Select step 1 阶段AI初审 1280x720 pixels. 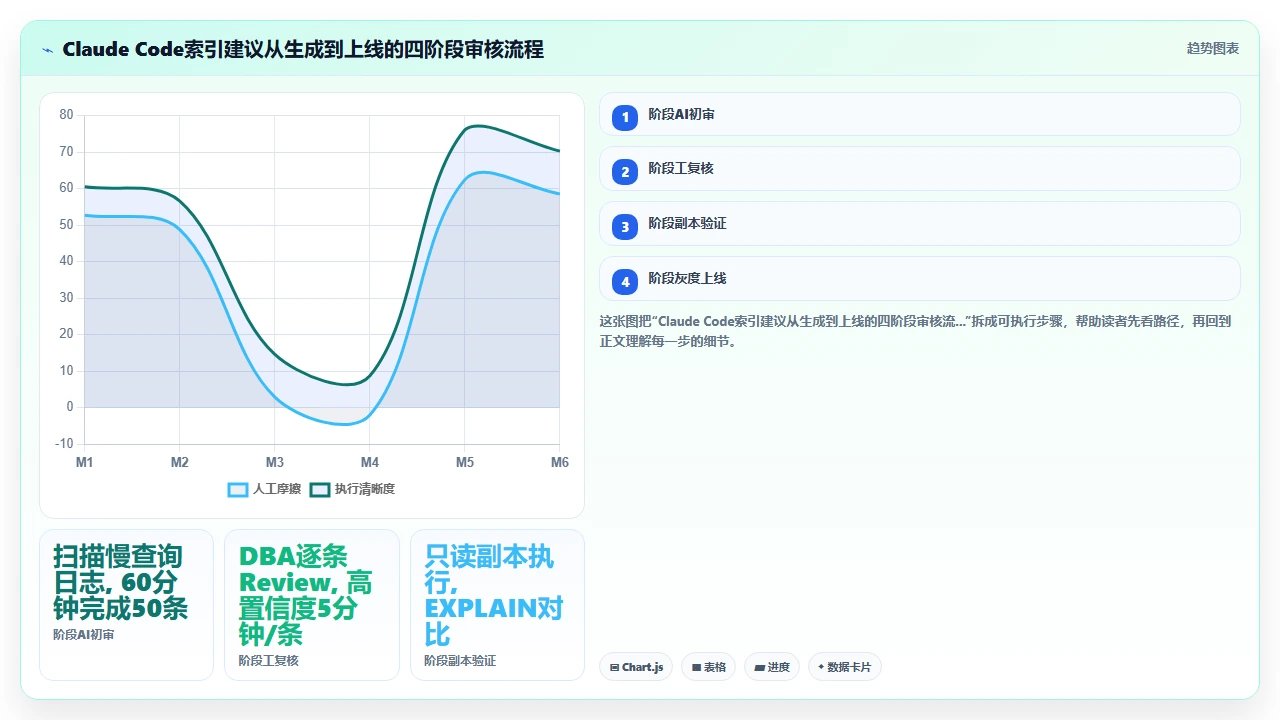(919, 114)
